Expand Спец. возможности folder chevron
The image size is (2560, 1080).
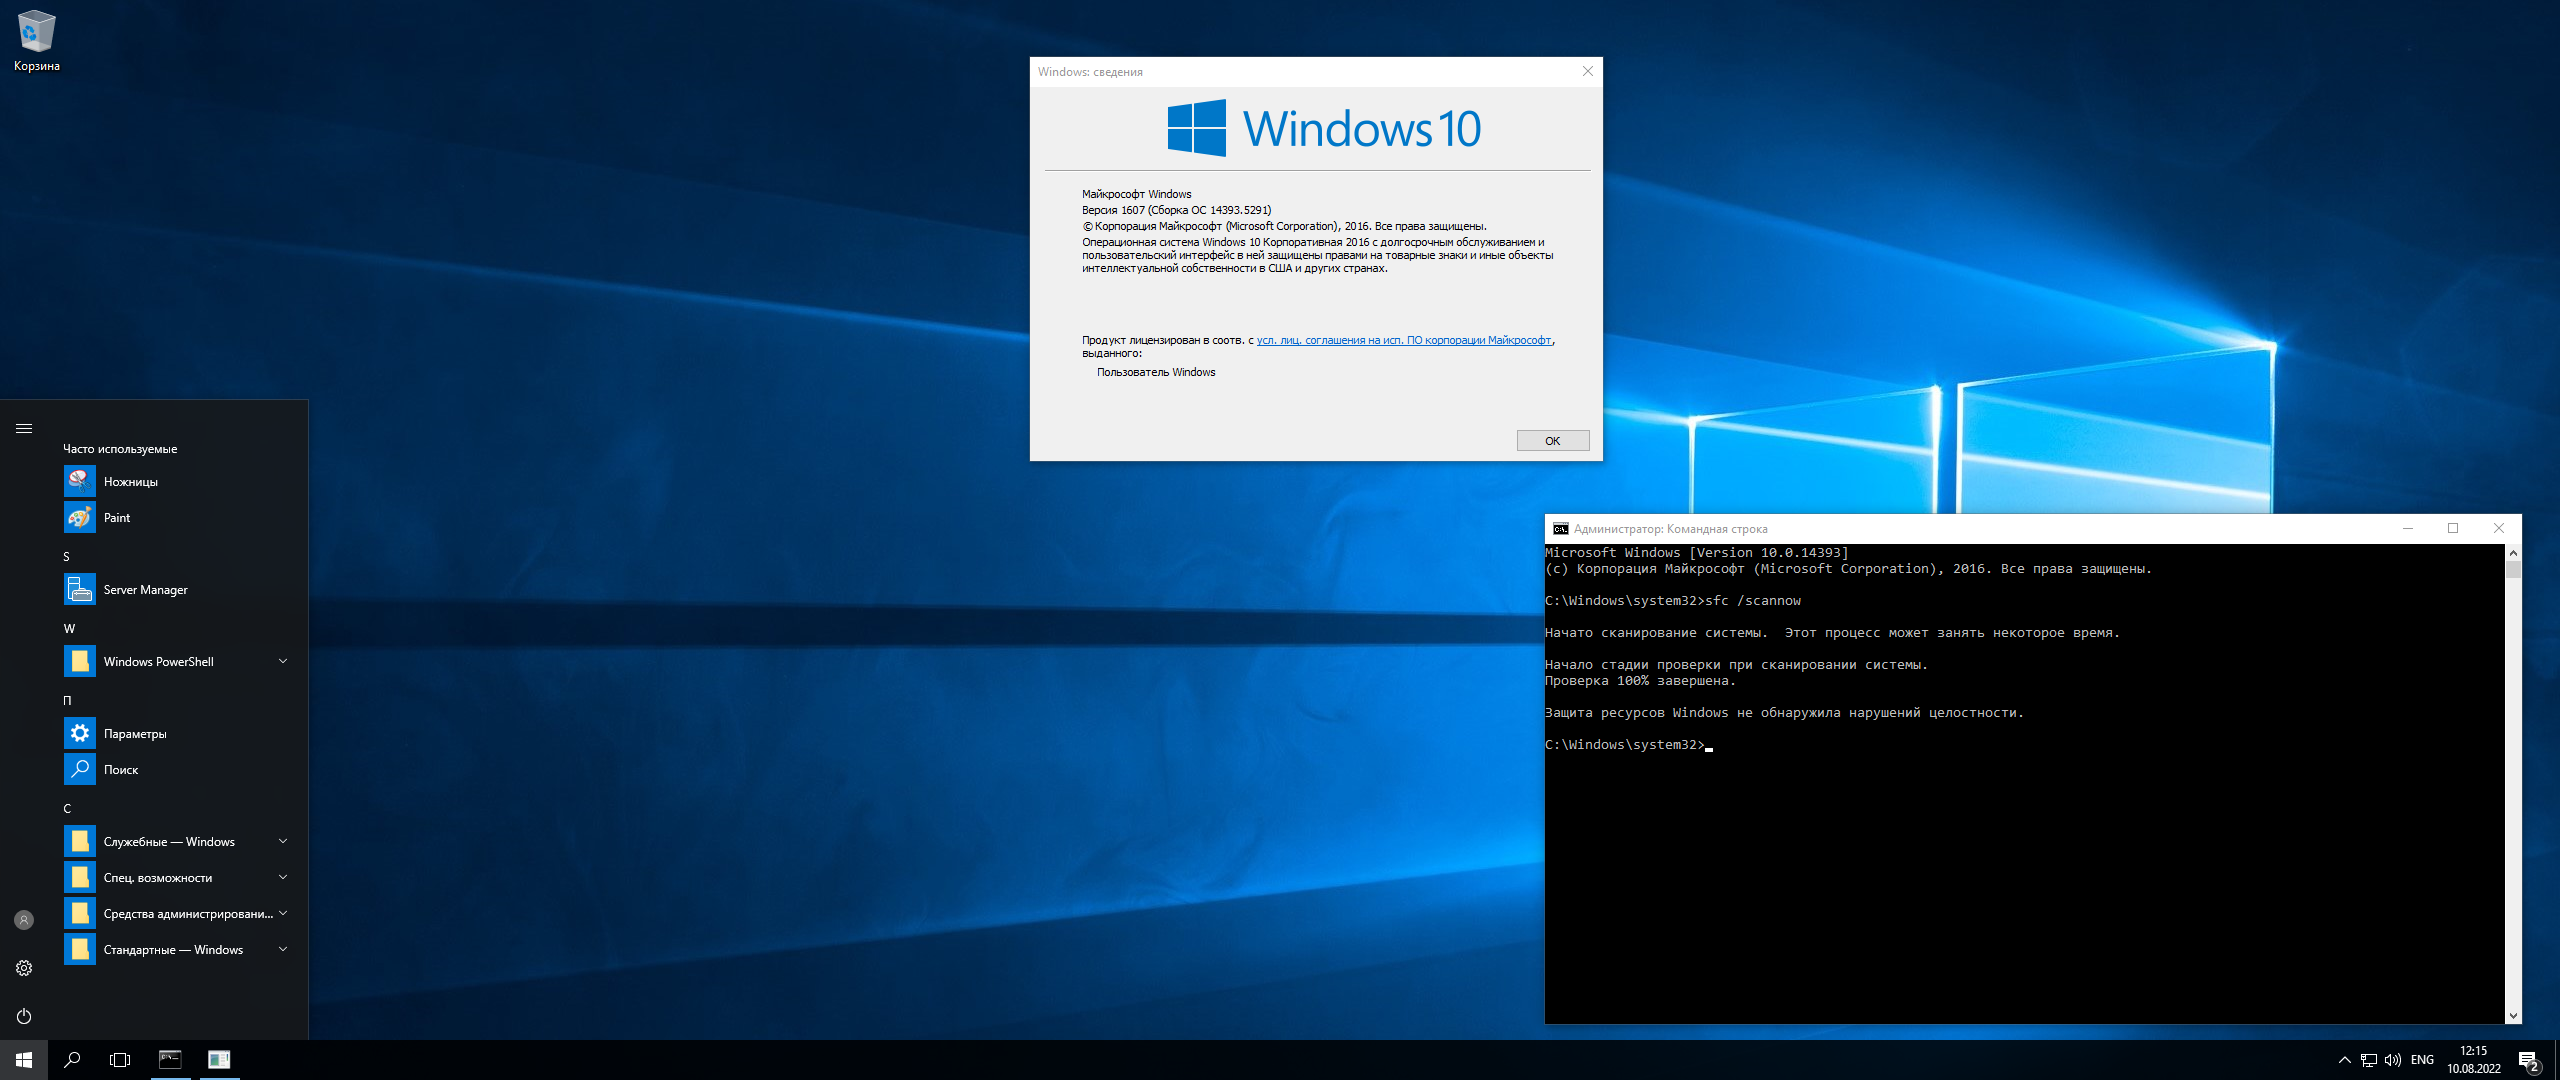click(x=283, y=877)
